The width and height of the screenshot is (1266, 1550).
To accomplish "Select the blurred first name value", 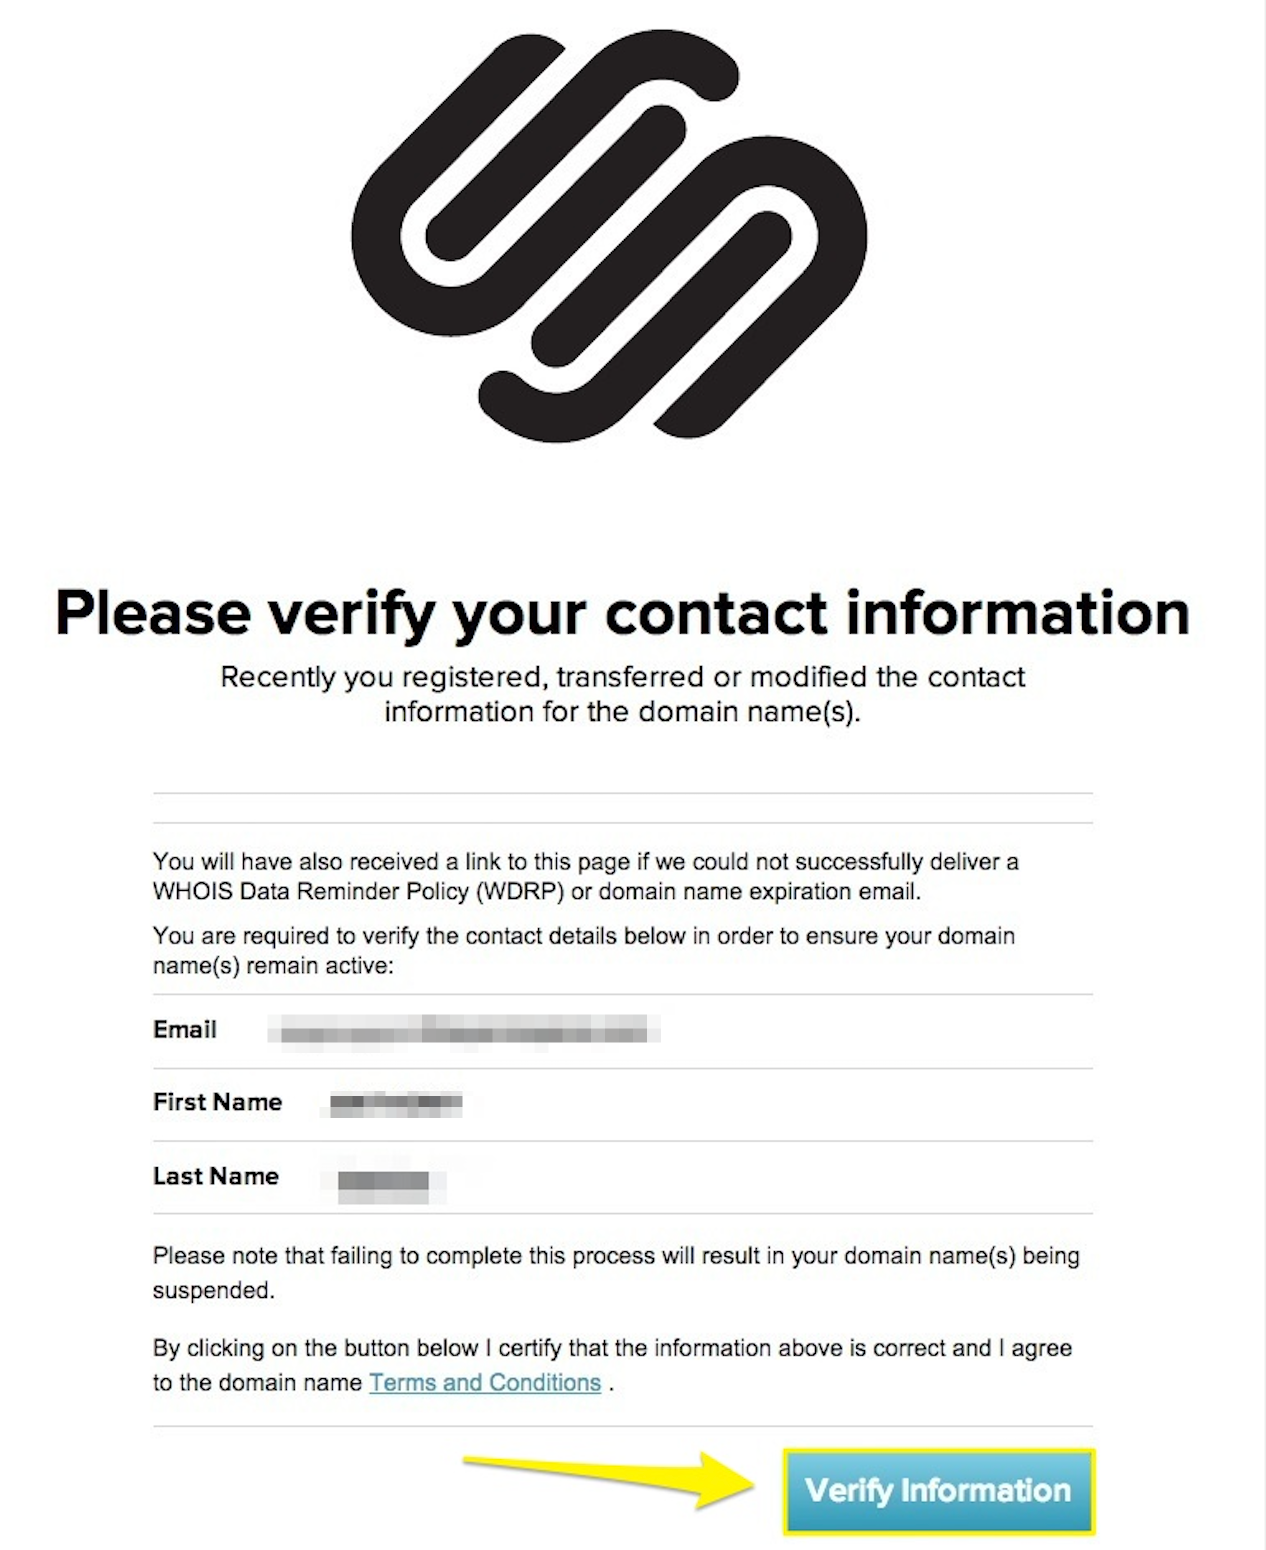I will pos(396,1103).
